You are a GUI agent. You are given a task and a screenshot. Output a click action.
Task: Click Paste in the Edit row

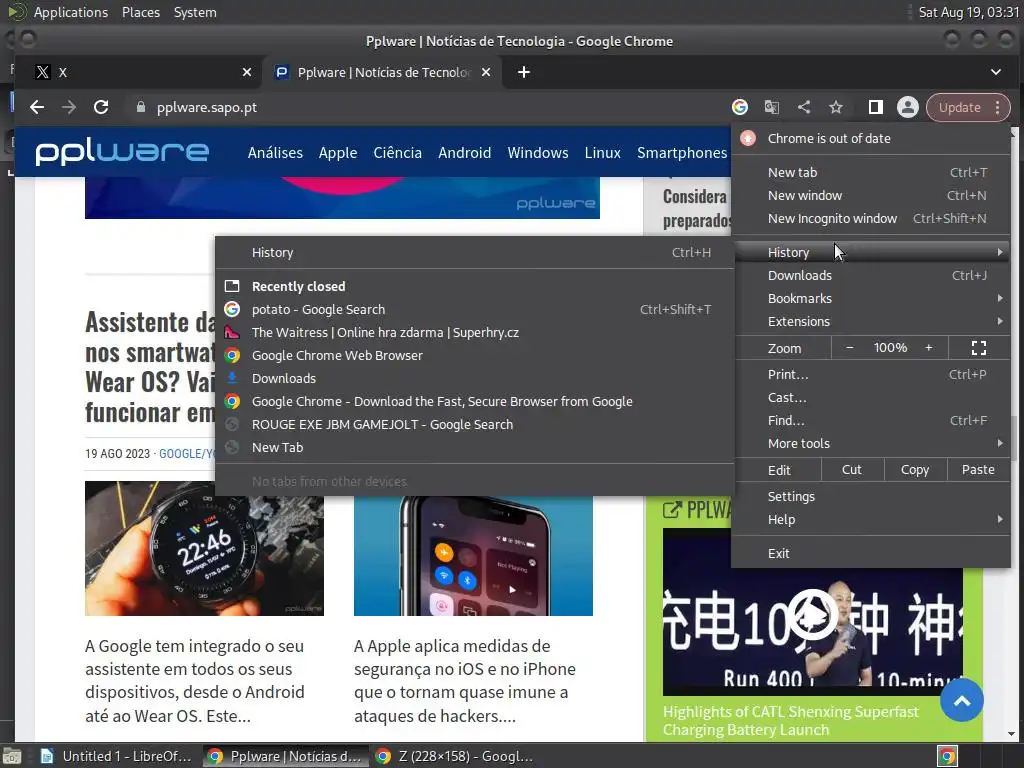[978, 470]
